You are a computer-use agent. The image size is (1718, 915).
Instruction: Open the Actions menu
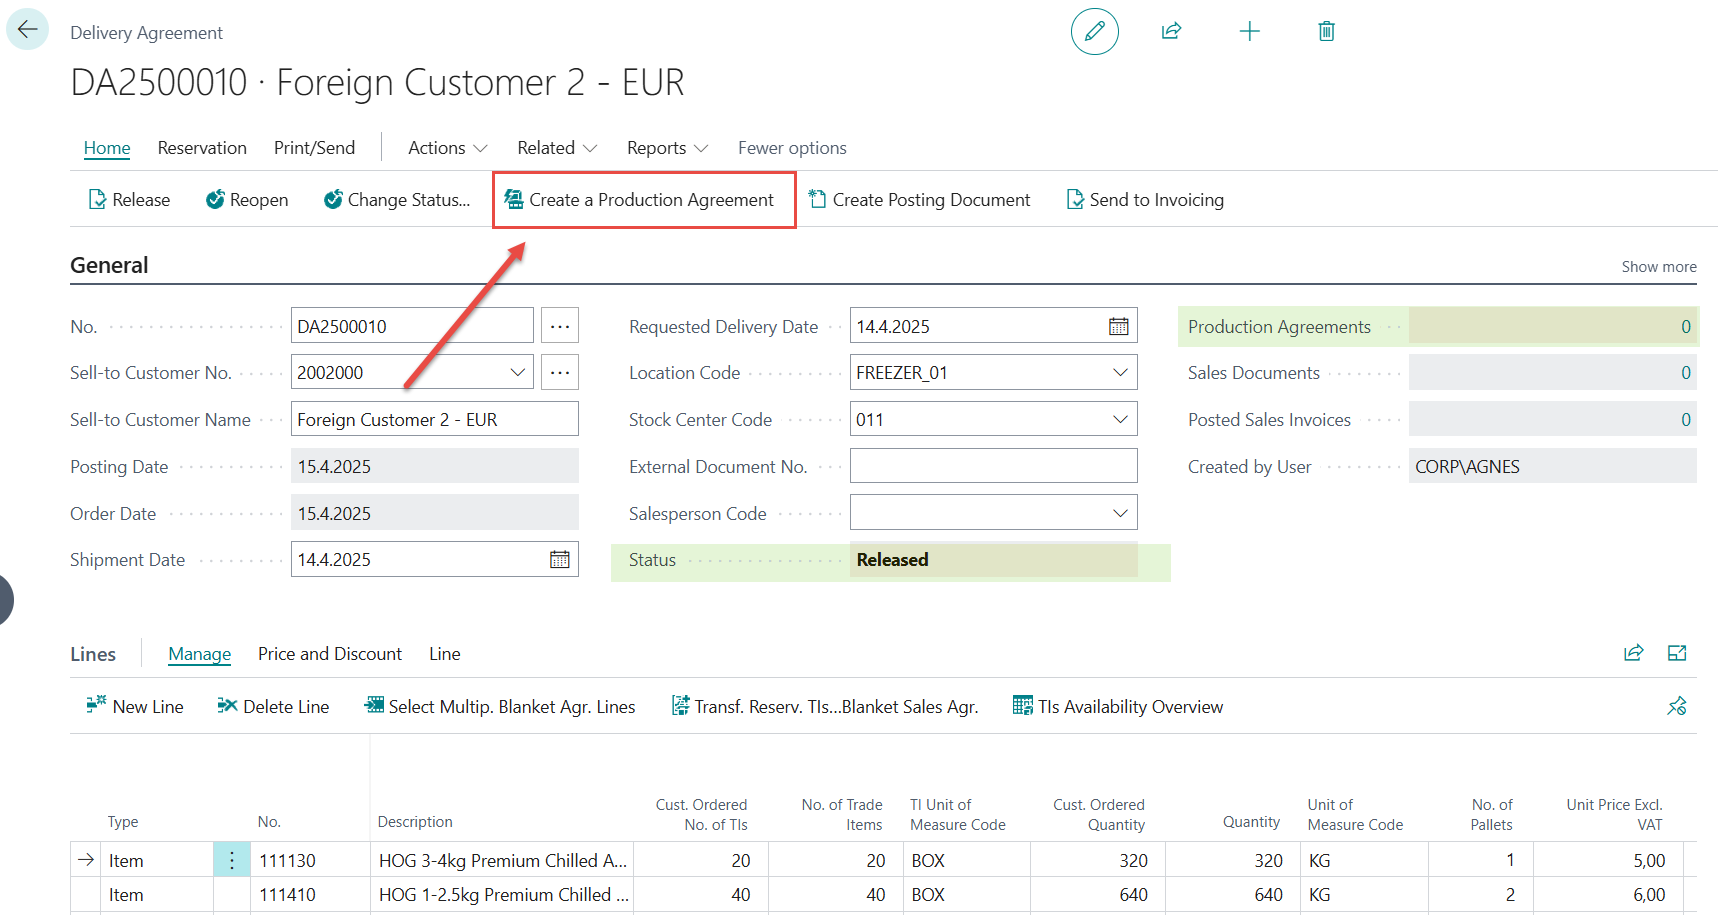tap(447, 148)
